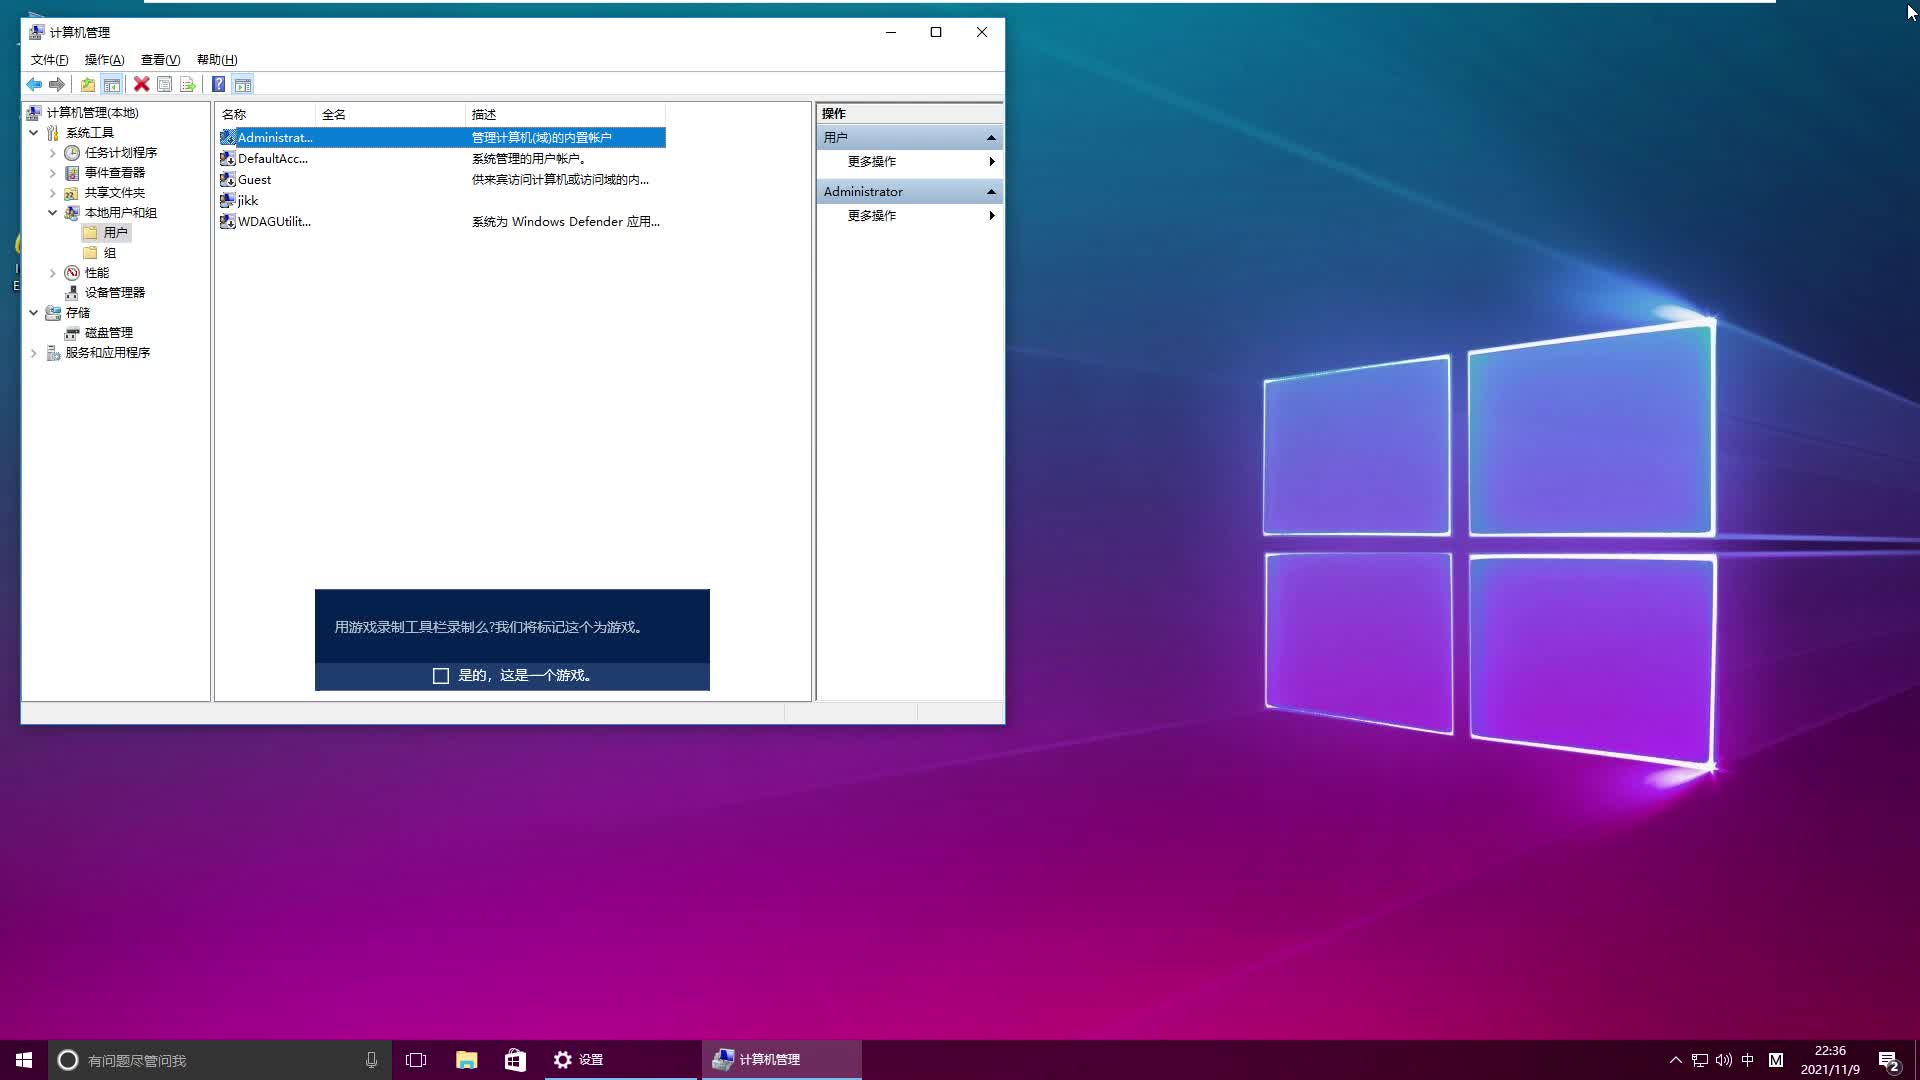Image resolution: width=1920 pixels, height=1080 pixels.
Task: Check 是的，这是一个游戏 in the game bar prompt
Action: 441,675
